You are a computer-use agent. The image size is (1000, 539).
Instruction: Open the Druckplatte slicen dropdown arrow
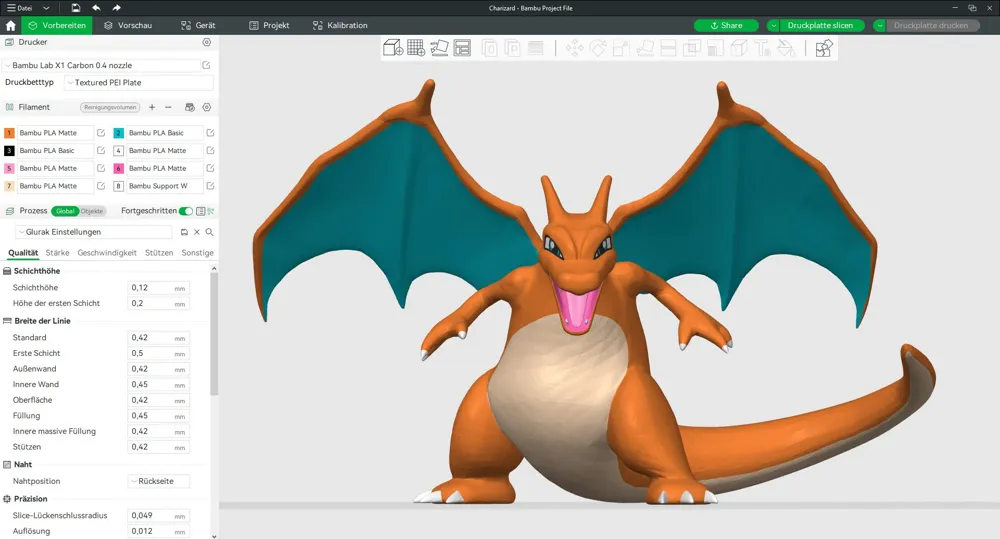pos(774,26)
